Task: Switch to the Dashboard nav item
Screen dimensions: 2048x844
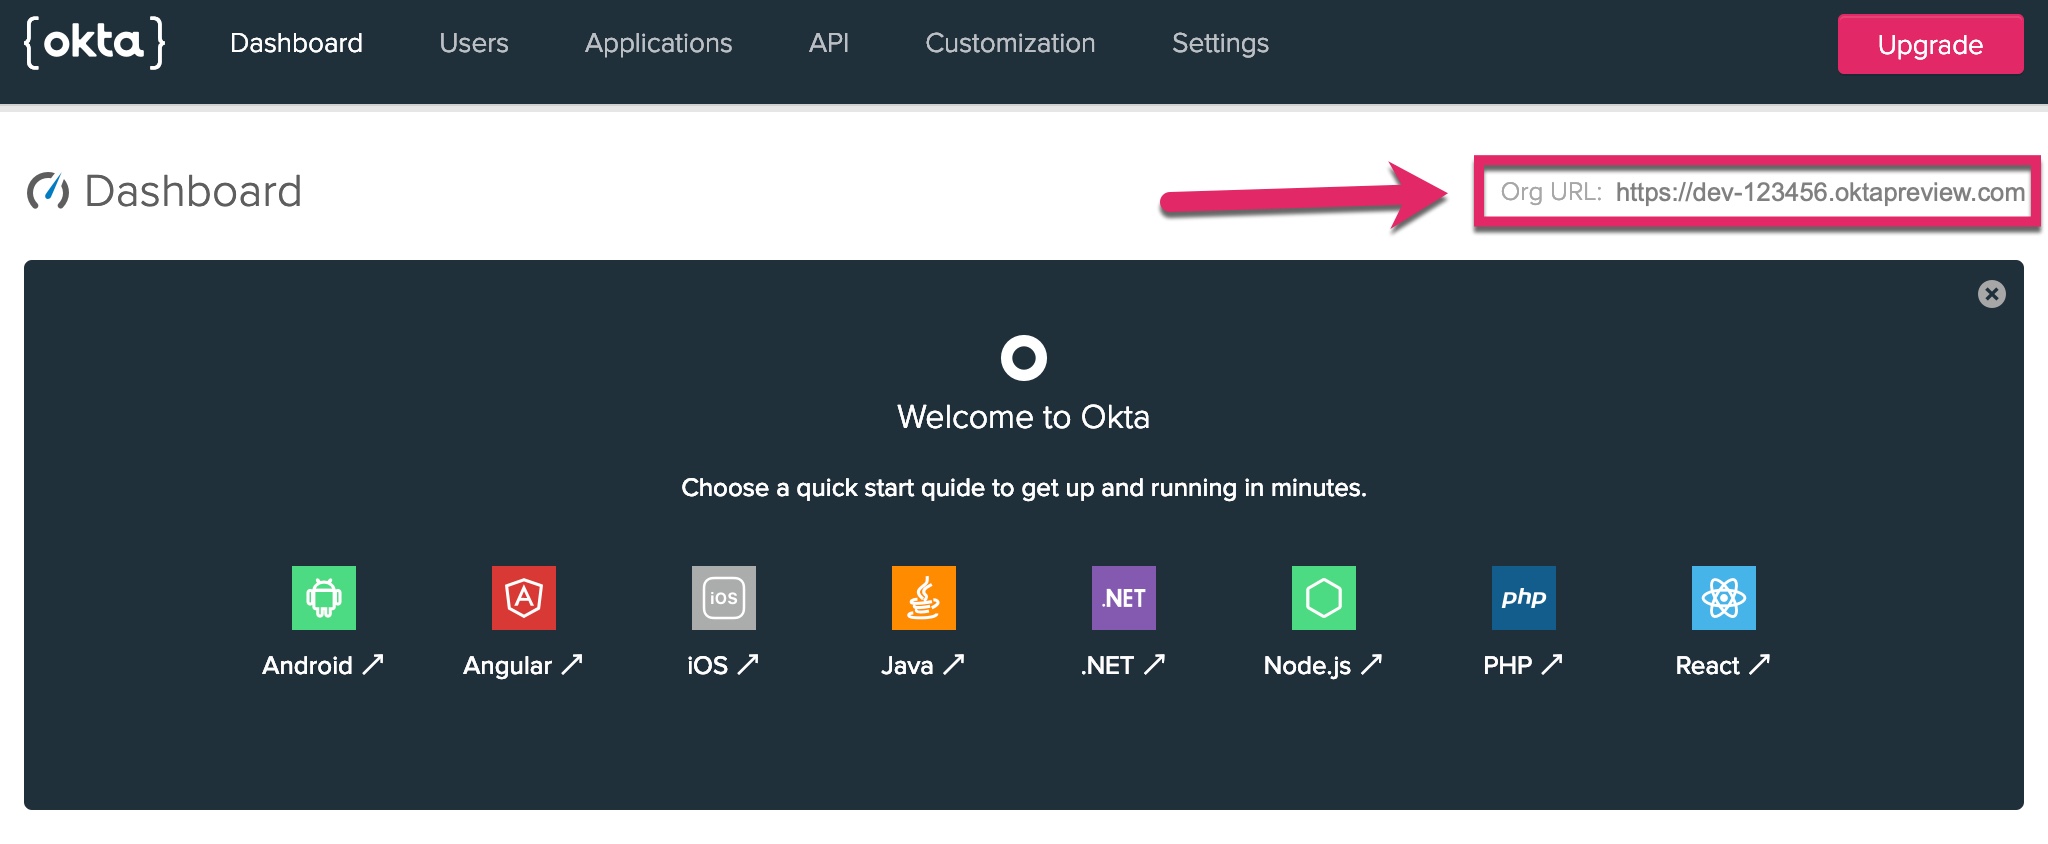Action: click(296, 43)
